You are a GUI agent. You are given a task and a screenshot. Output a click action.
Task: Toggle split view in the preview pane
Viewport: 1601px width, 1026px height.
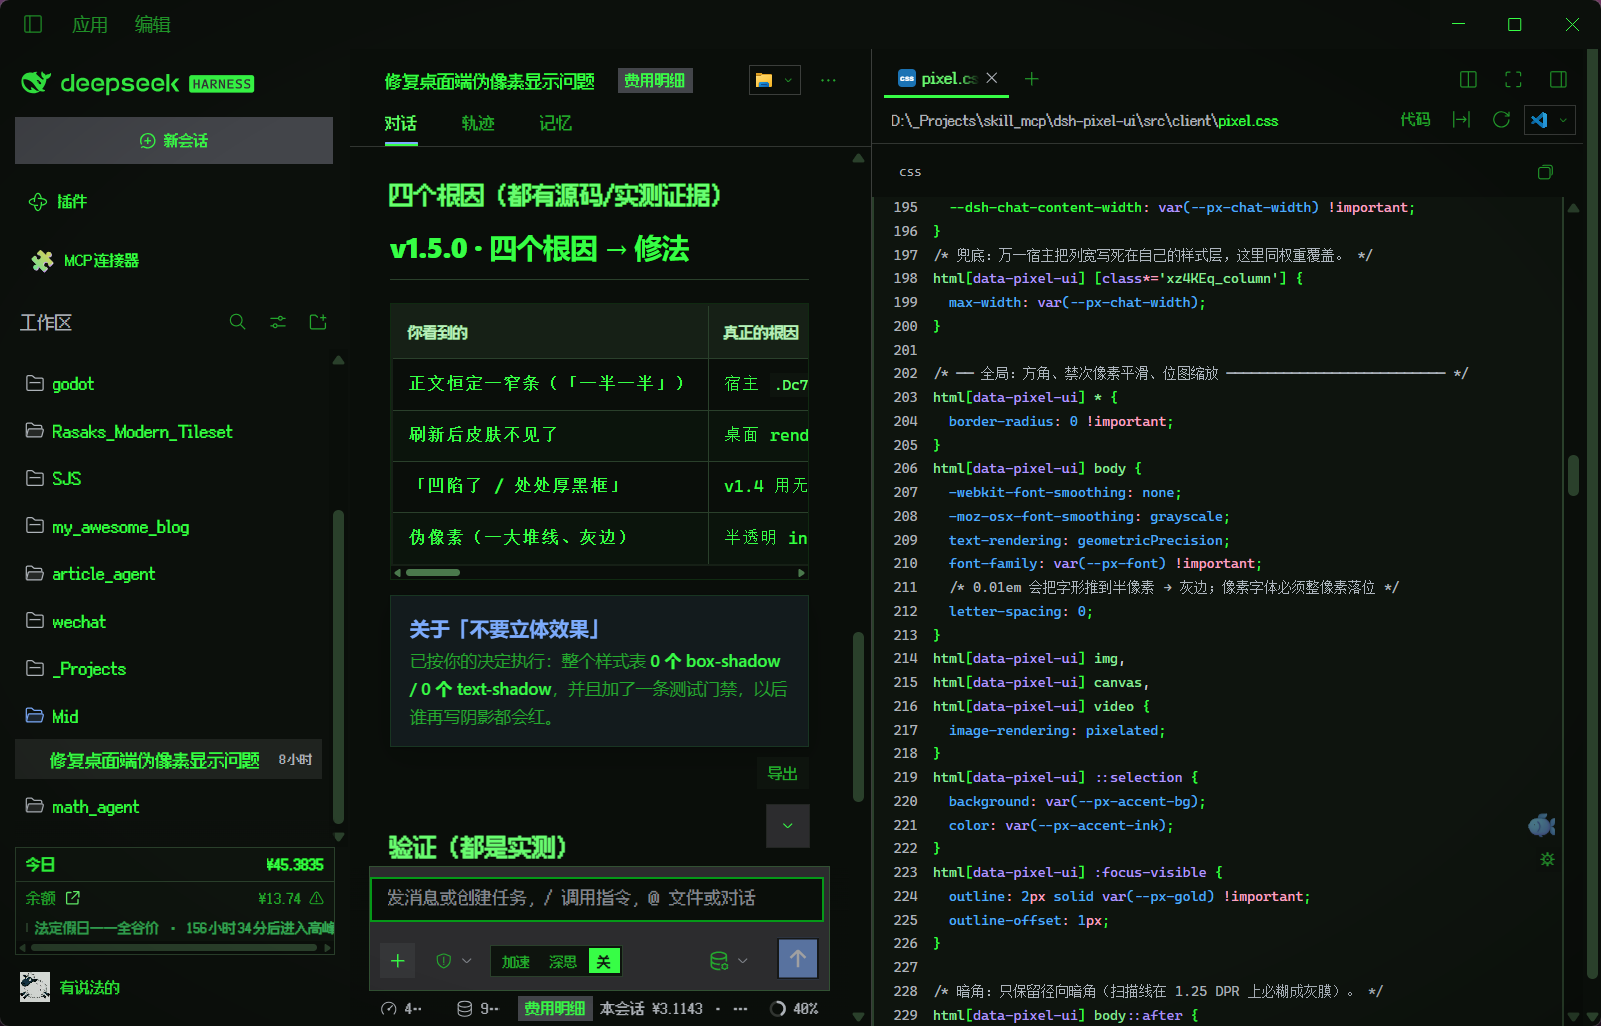point(1468,79)
